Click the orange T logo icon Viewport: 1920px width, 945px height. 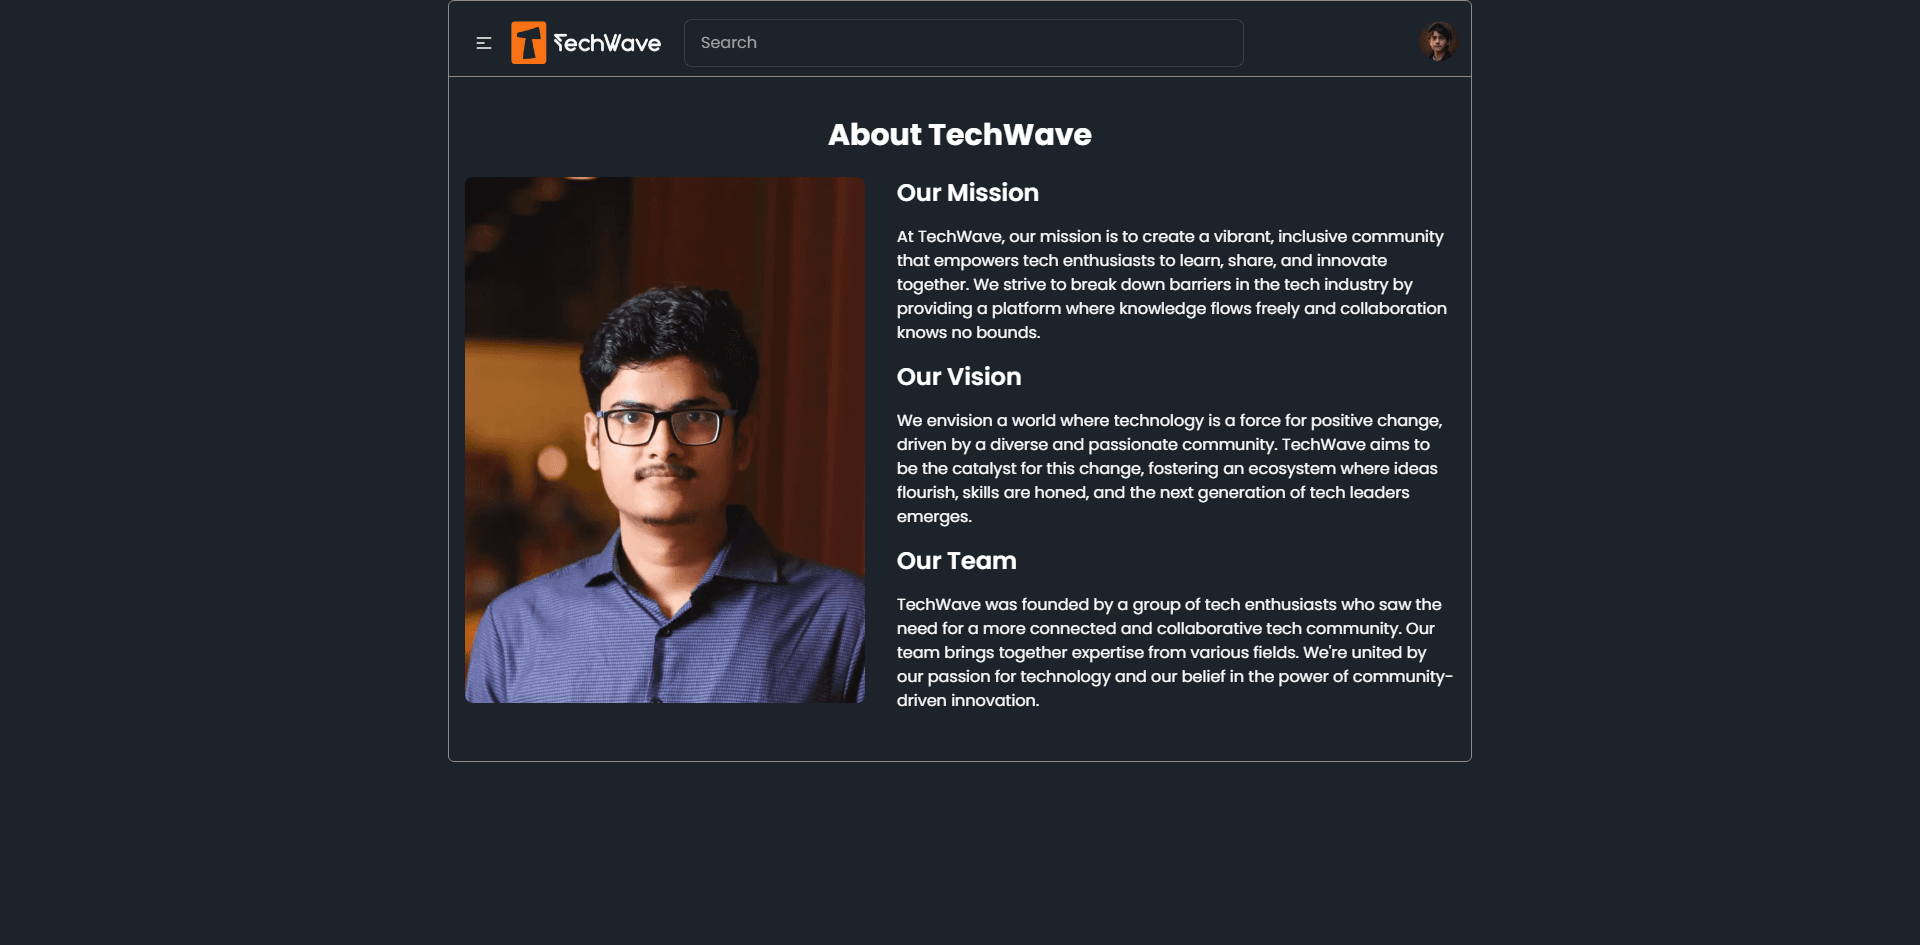pos(528,43)
